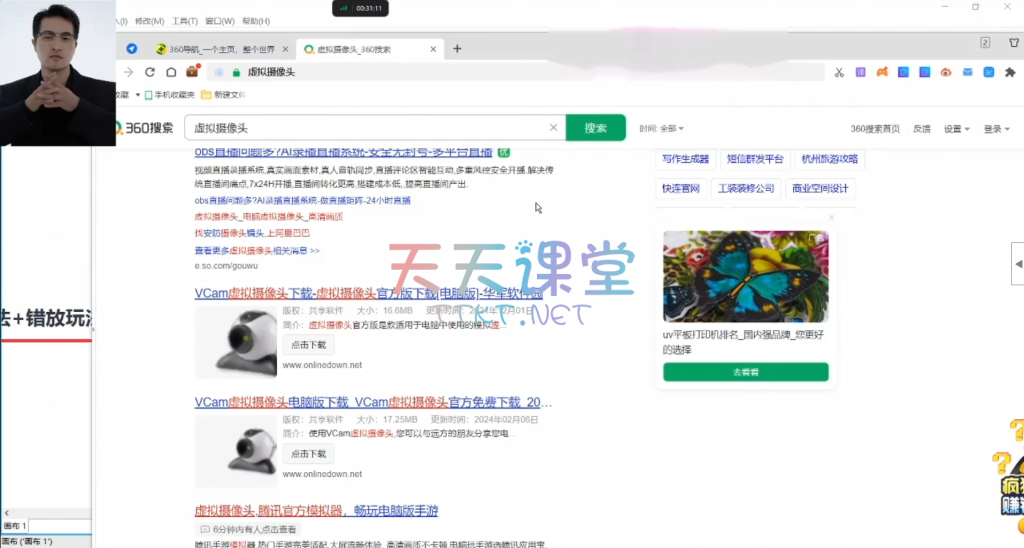1024x548 pixels.
Task: Click the blue compass icon in tab bar
Action: [x=131, y=48]
